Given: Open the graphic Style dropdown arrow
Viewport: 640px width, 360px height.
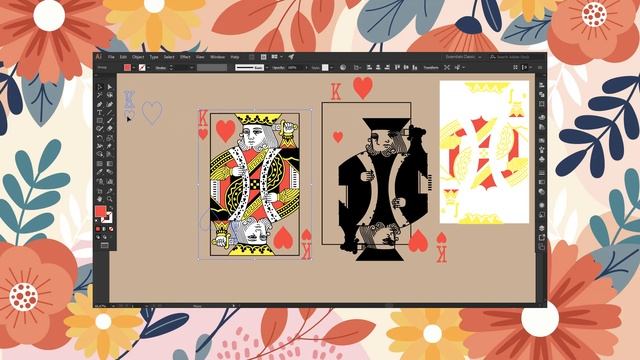Looking at the screenshot, I should [x=331, y=68].
